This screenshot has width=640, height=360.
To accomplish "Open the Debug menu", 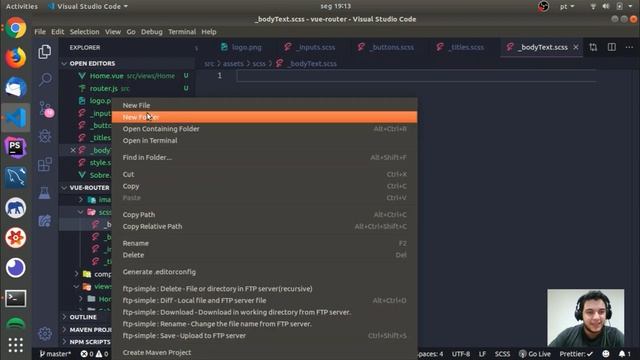I will tap(152, 32).
